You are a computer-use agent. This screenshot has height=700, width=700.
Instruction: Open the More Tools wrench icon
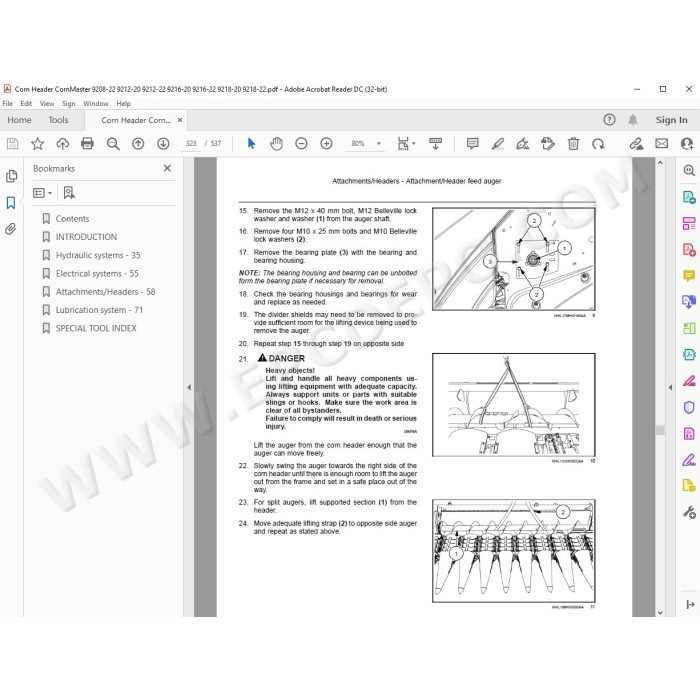click(689, 512)
